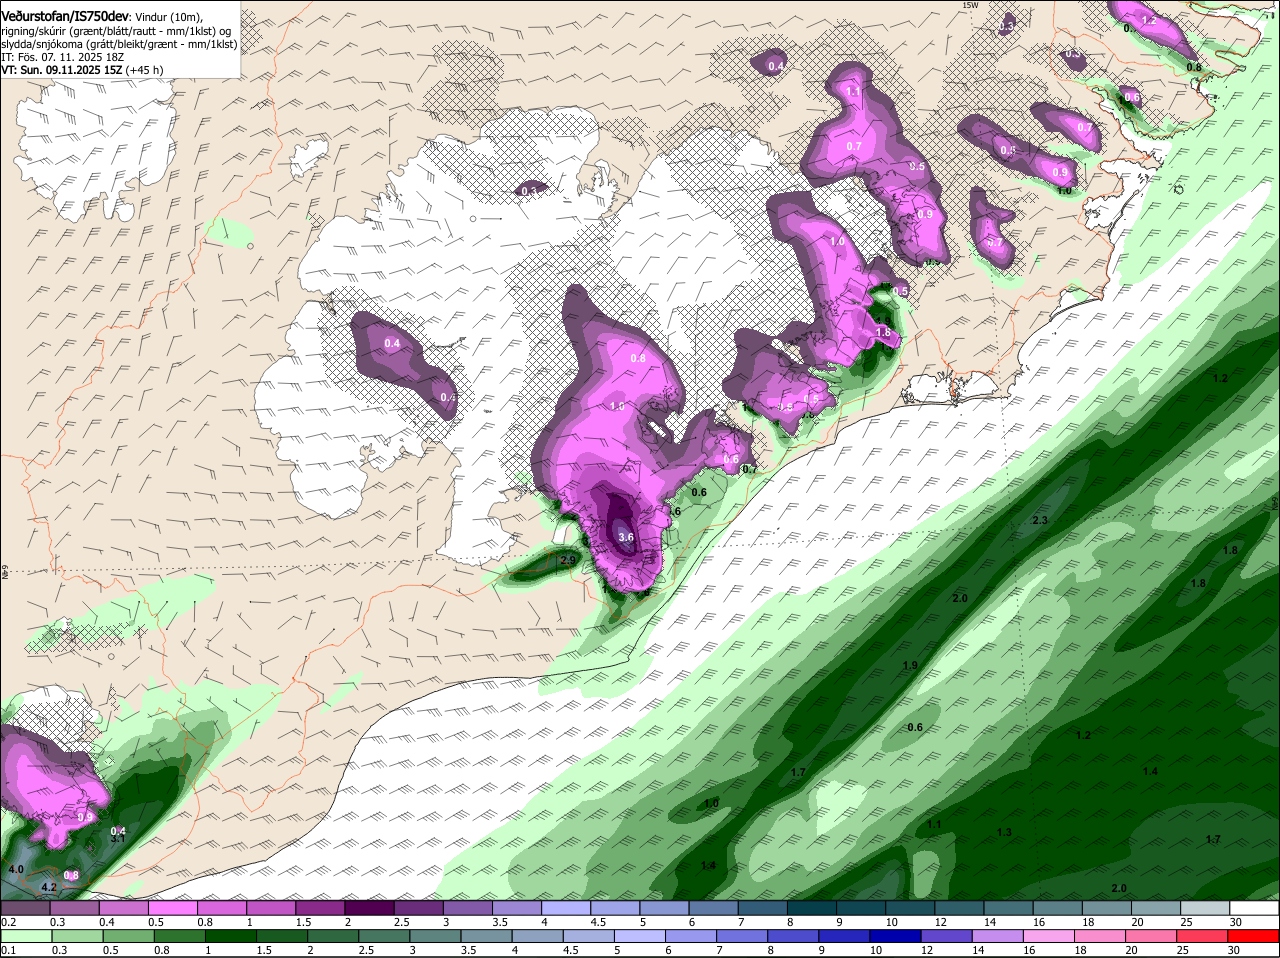Screen dimensions: 1280x958
Task: Click the 1.9 rain value on the map
Action: [910, 666]
